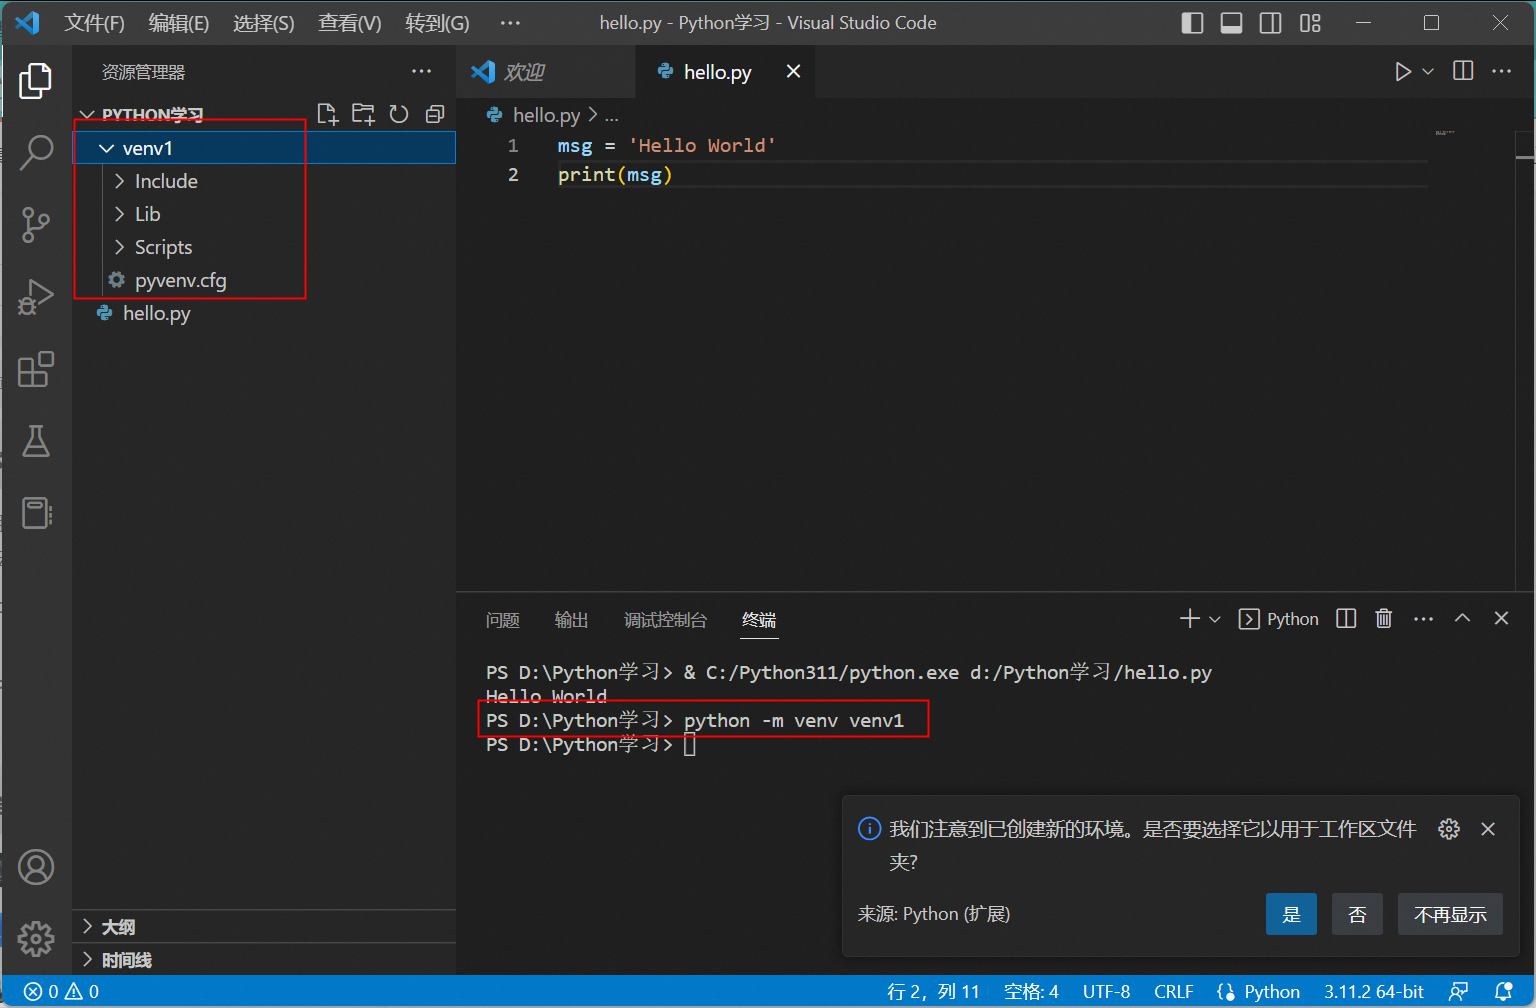The image size is (1536, 1008).
Task: Switch to the 问题 panel tab
Action: point(503,620)
